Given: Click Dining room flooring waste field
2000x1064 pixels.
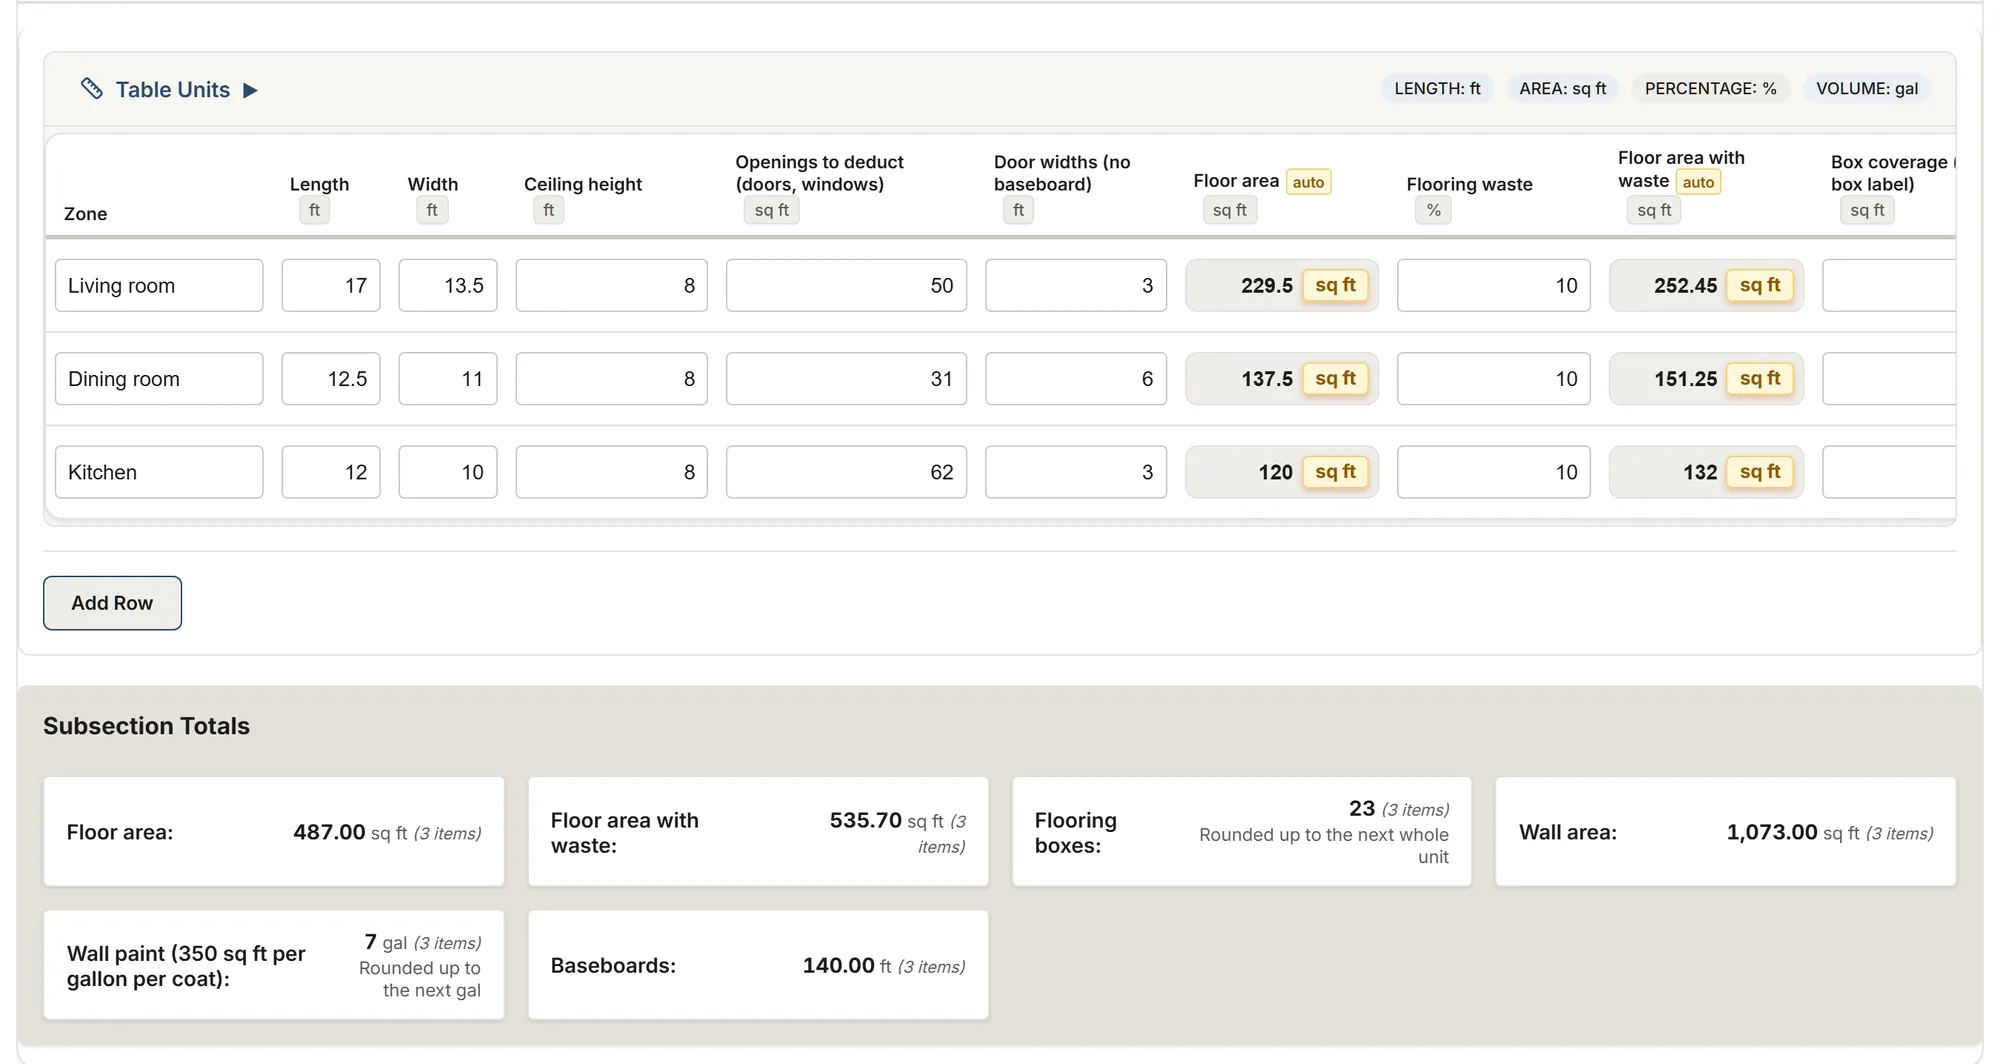Looking at the screenshot, I should (1494, 379).
